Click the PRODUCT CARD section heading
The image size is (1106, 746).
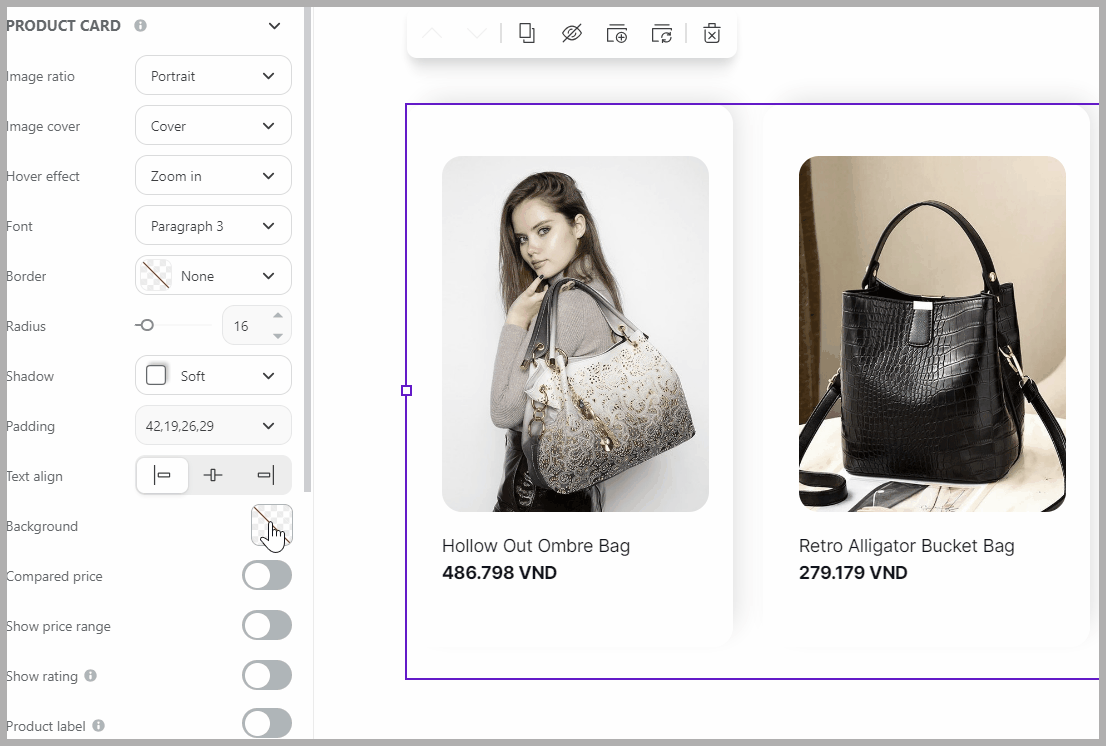coord(63,25)
